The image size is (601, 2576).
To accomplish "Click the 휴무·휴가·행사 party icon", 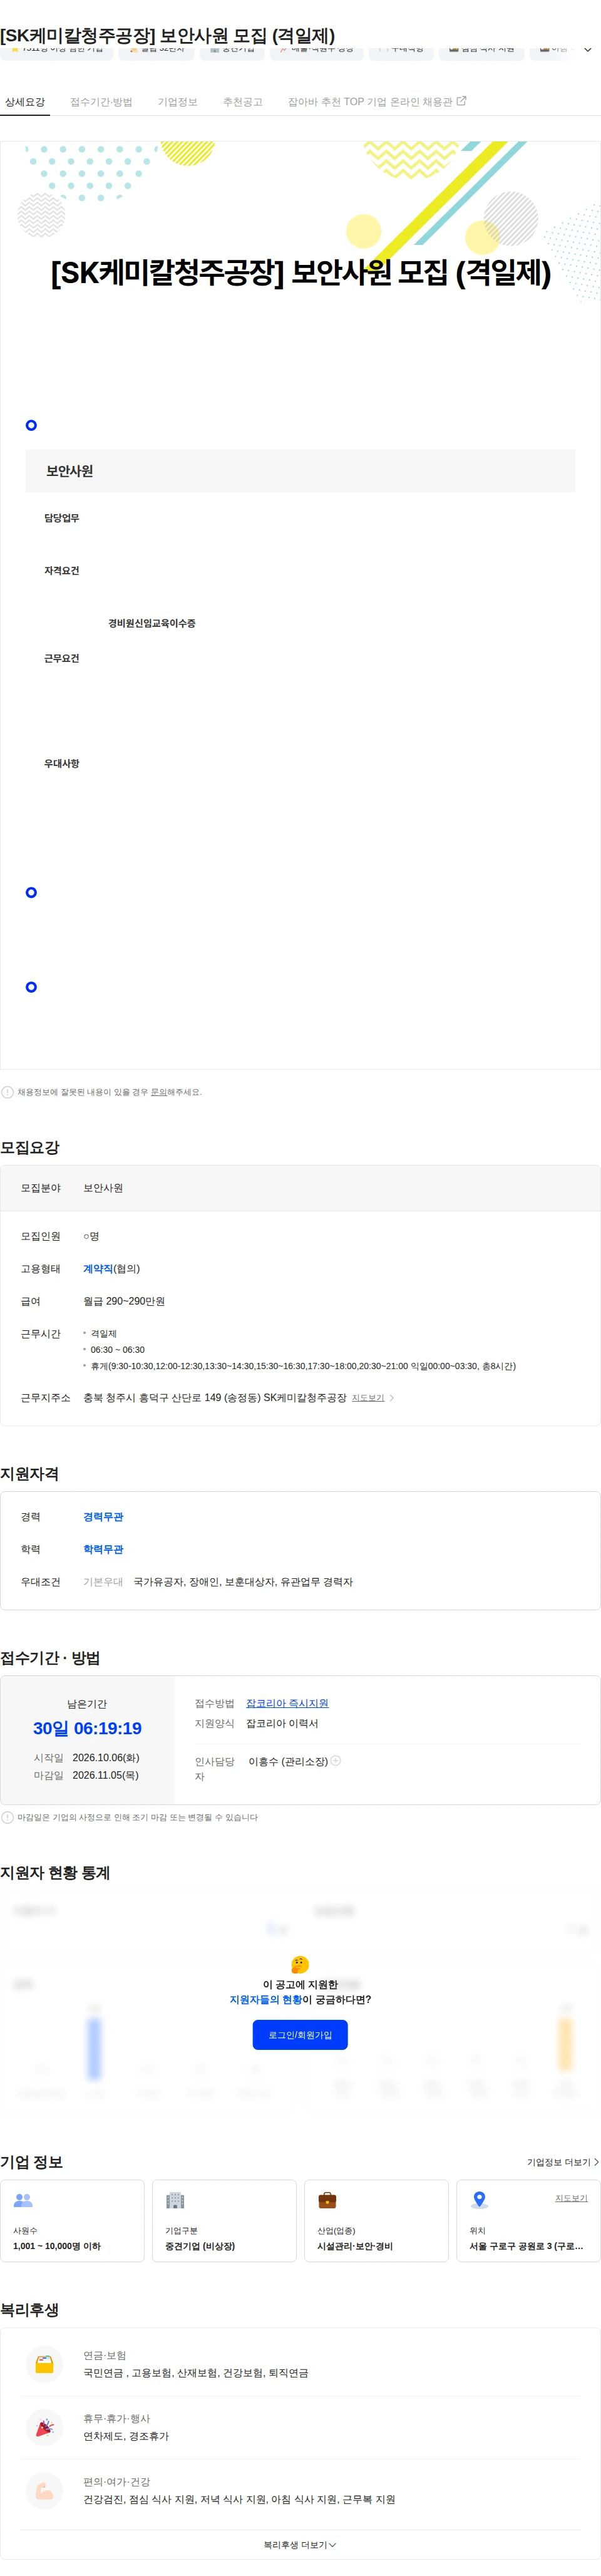I will click(x=44, y=2427).
